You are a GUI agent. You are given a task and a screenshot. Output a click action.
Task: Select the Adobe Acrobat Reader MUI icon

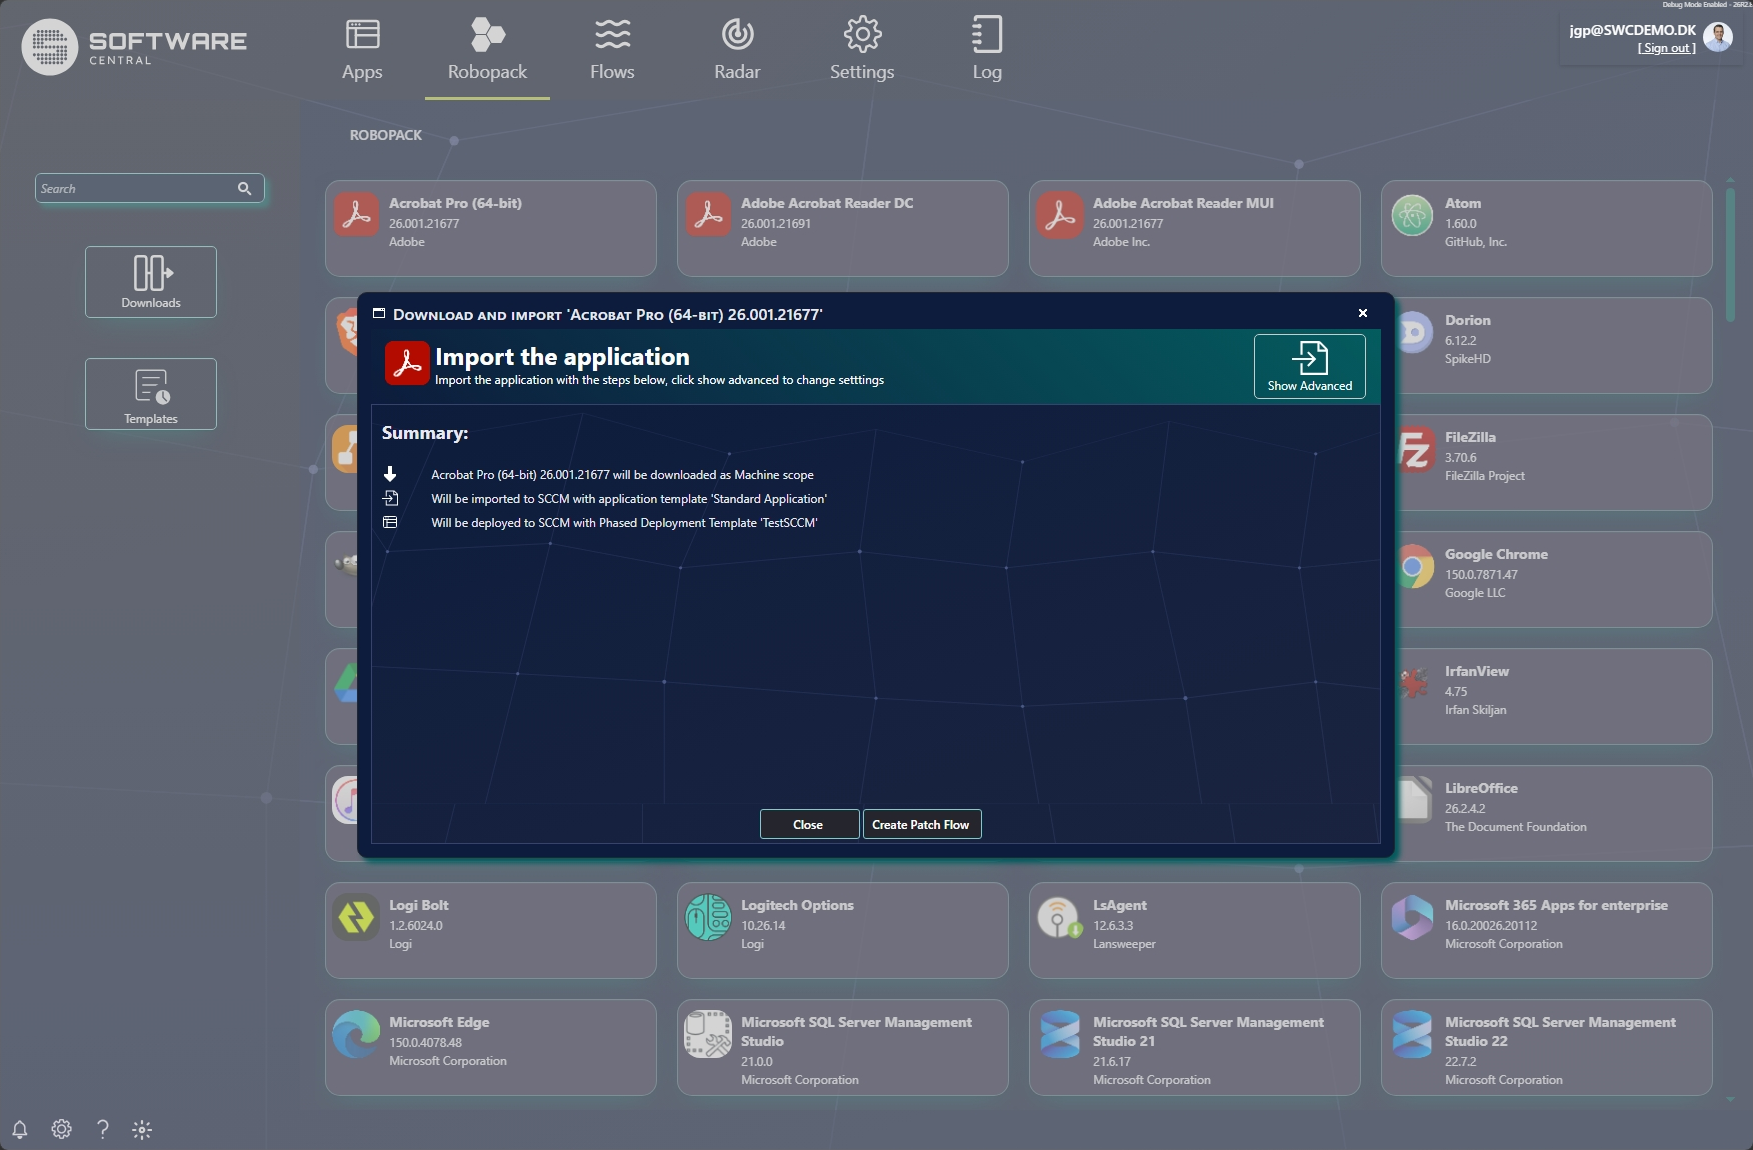[x=1060, y=215]
